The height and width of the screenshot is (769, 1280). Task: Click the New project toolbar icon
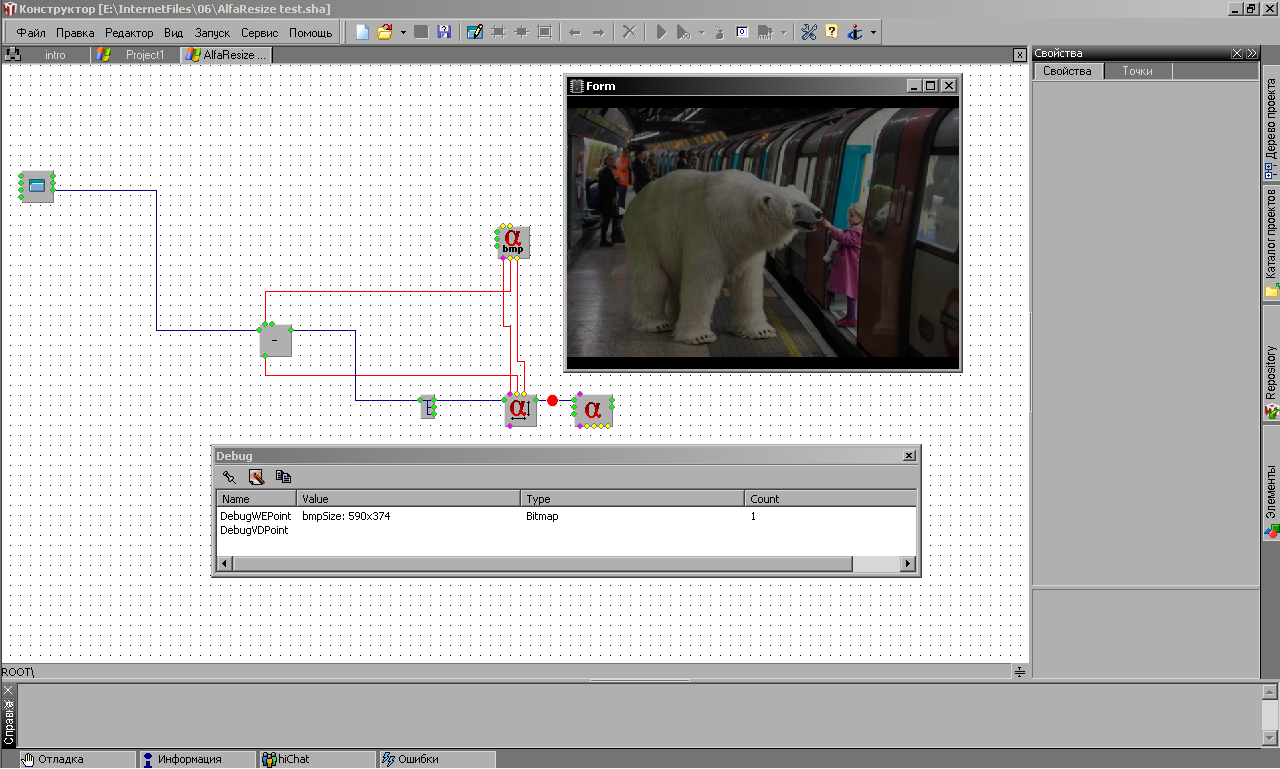362,32
